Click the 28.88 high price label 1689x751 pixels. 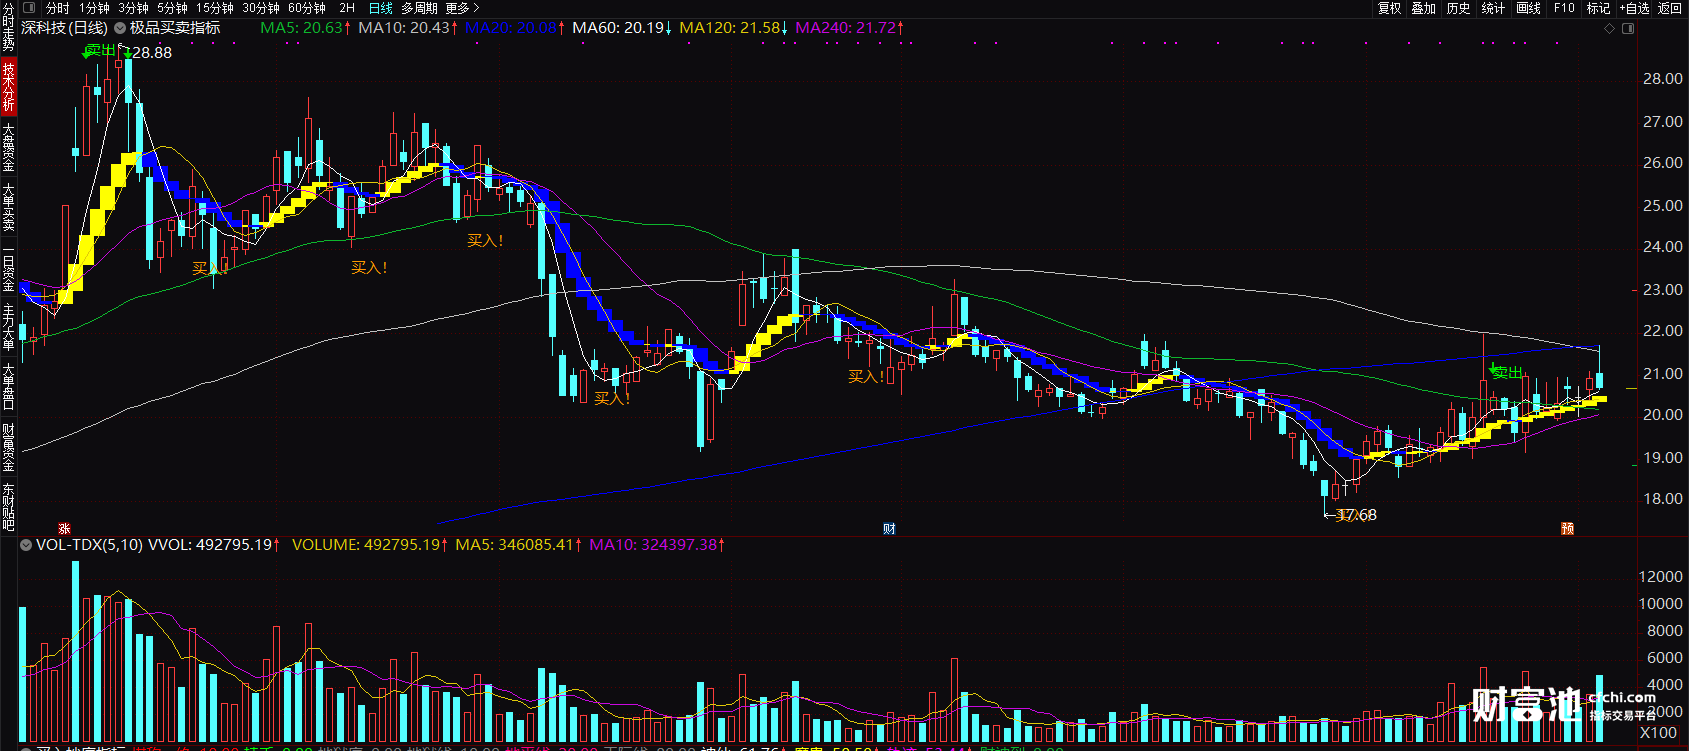point(151,53)
